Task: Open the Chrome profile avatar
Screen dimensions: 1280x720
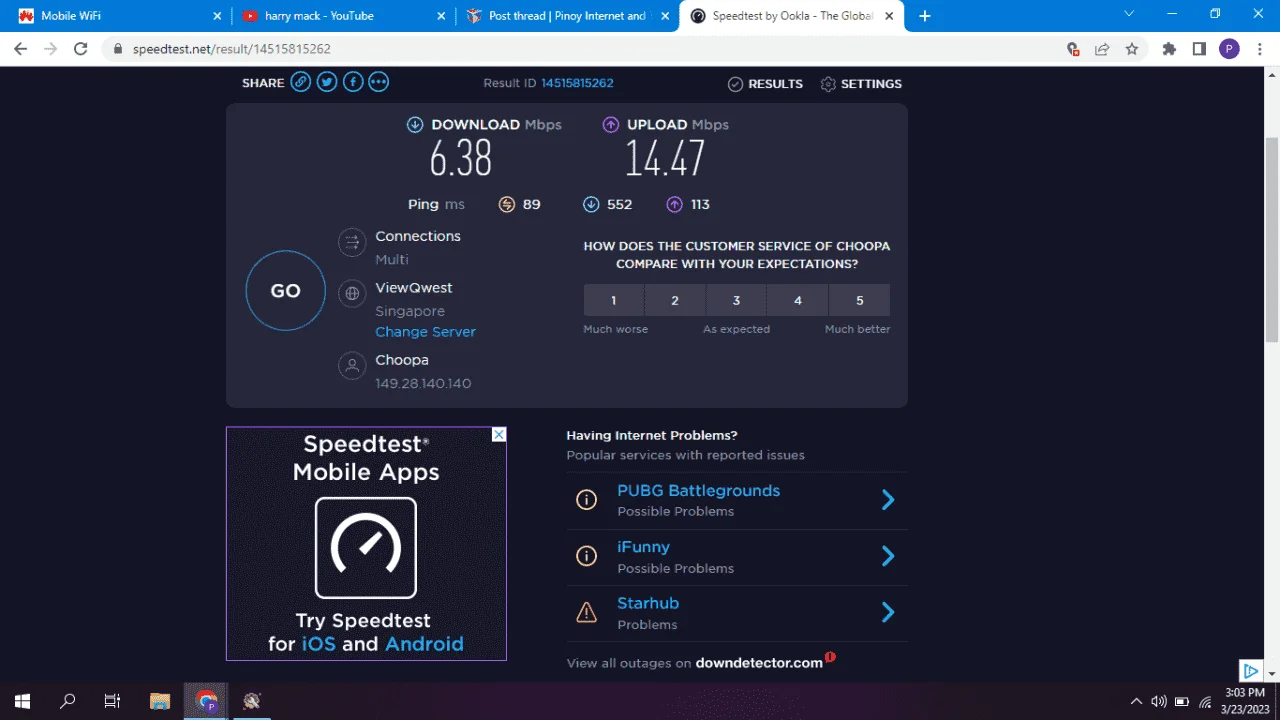Action: [1229, 49]
